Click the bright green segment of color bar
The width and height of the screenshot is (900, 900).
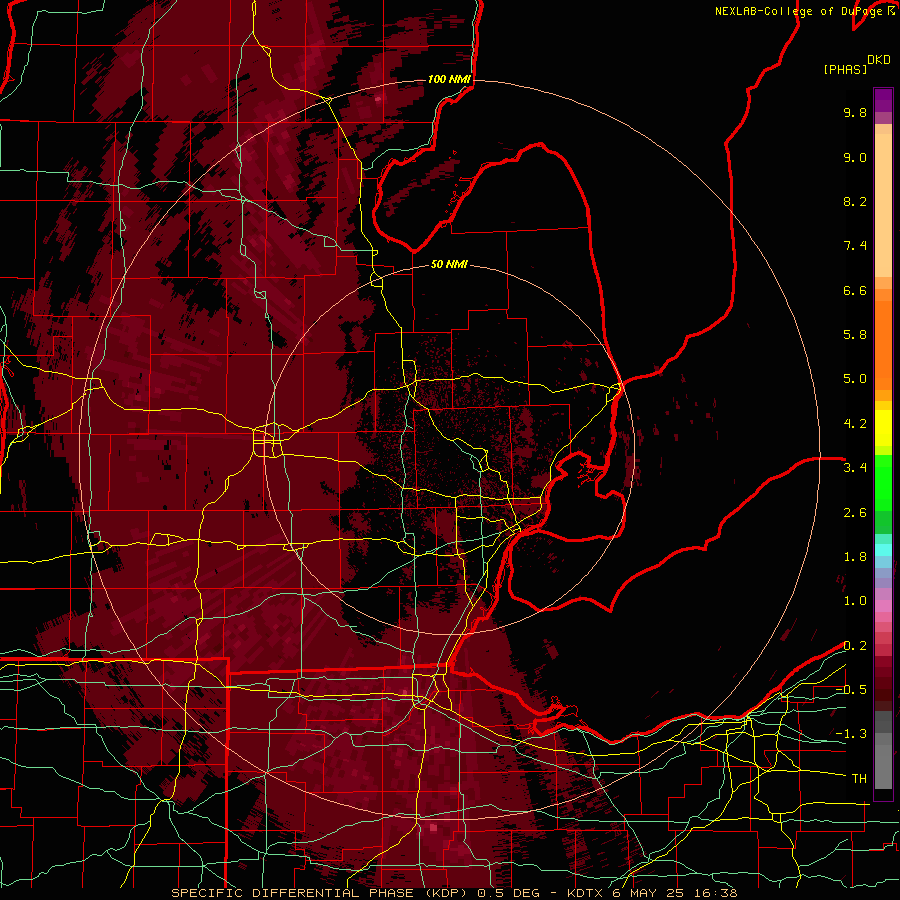coord(883,482)
